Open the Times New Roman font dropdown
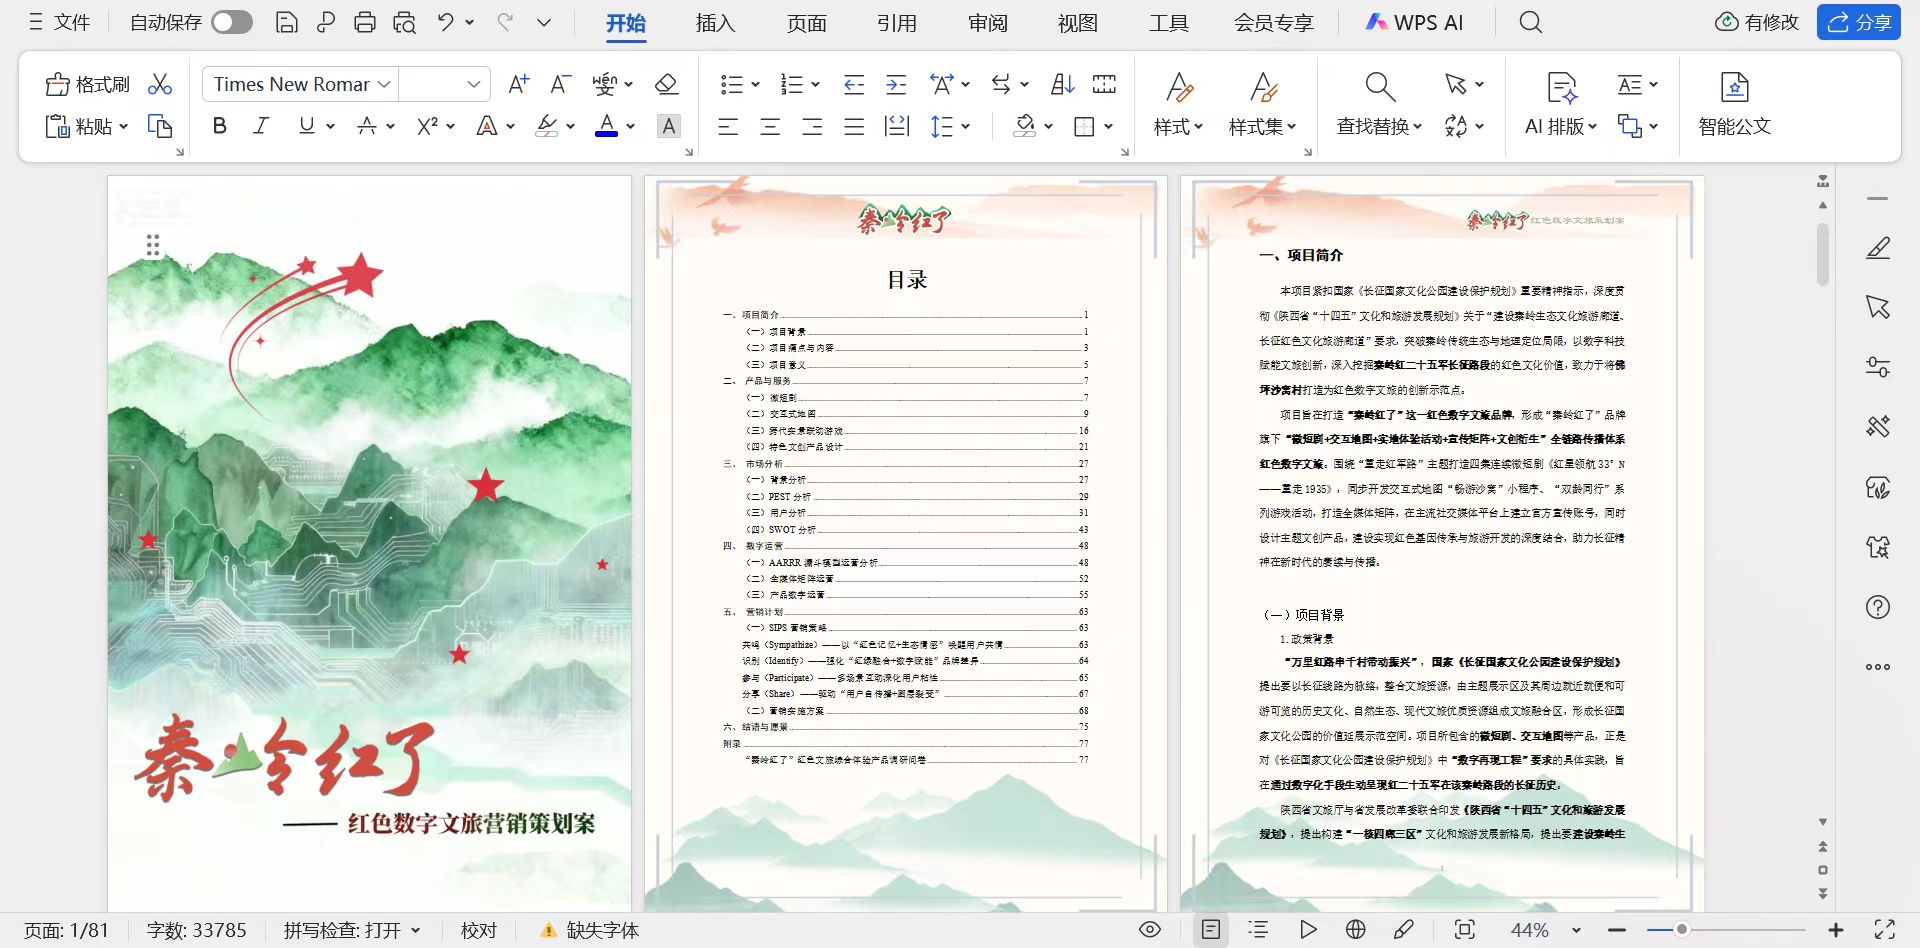Image resolution: width=1920 pixels, height=948 pixels. tap(383, 85)
